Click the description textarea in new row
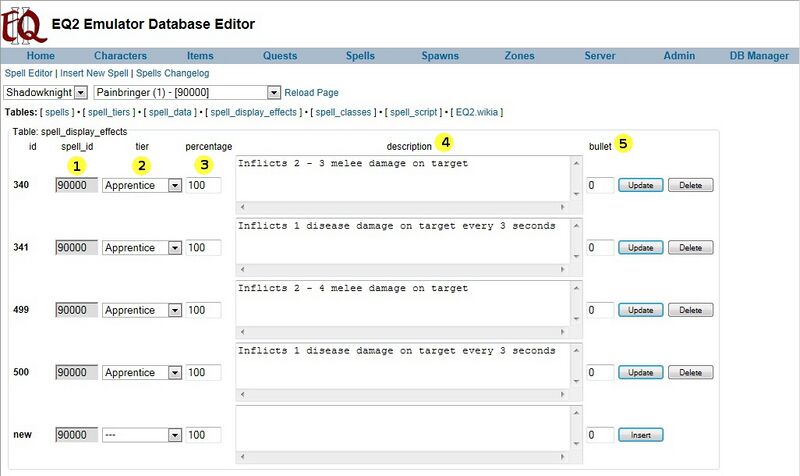 pyautogui.click(x=400, y=425)
